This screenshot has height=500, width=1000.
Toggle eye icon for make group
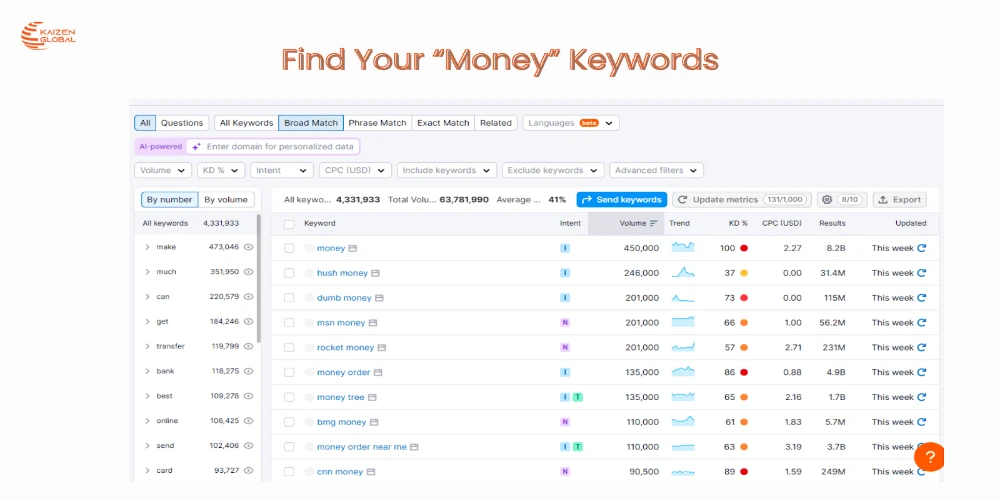tap(249, 247)
